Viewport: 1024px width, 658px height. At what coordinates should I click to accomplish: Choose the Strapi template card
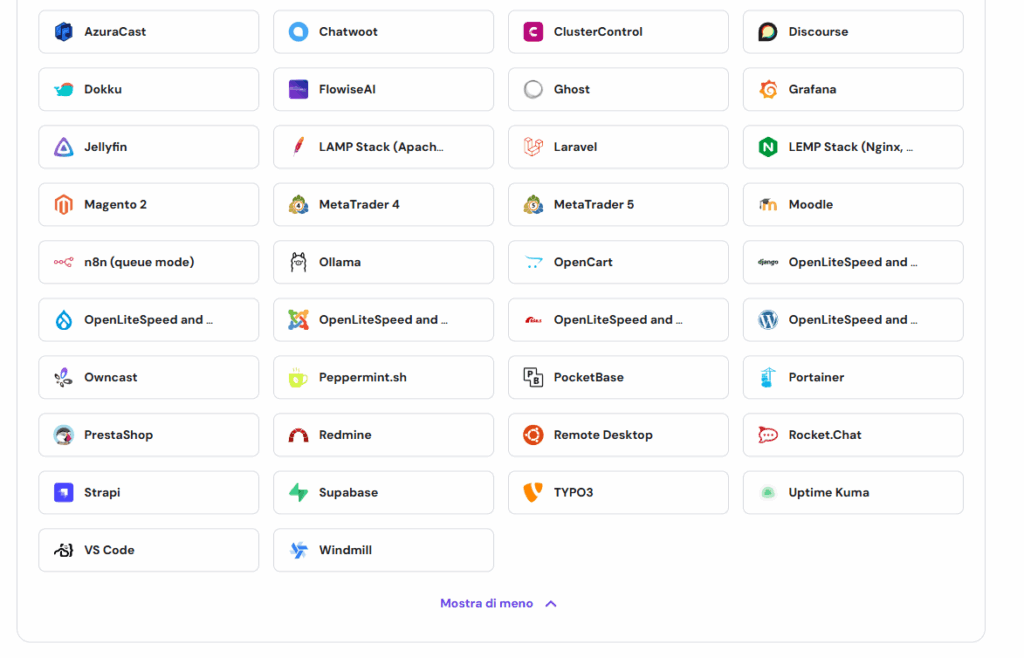click(x=148, y=492)
